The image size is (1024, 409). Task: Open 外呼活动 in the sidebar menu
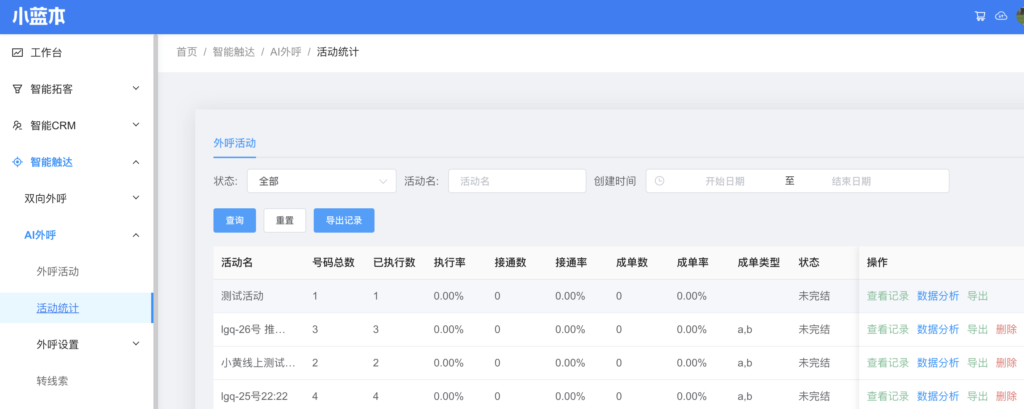click(58, 271)
